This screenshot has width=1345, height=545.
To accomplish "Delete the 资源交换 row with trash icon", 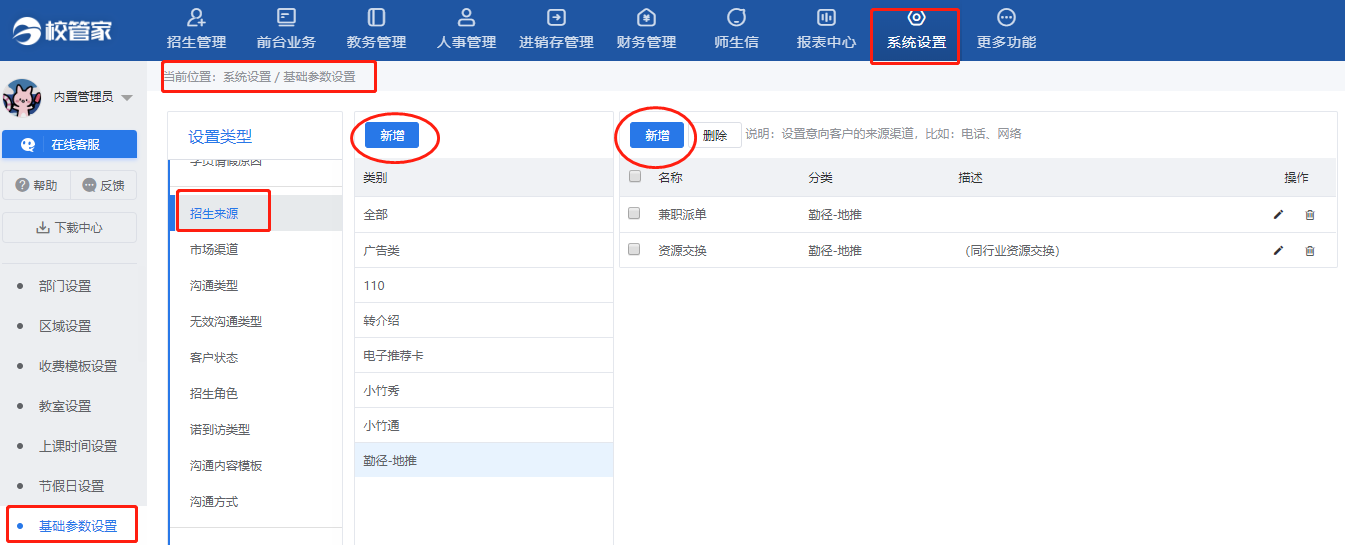I will (x=1310, y=250).
